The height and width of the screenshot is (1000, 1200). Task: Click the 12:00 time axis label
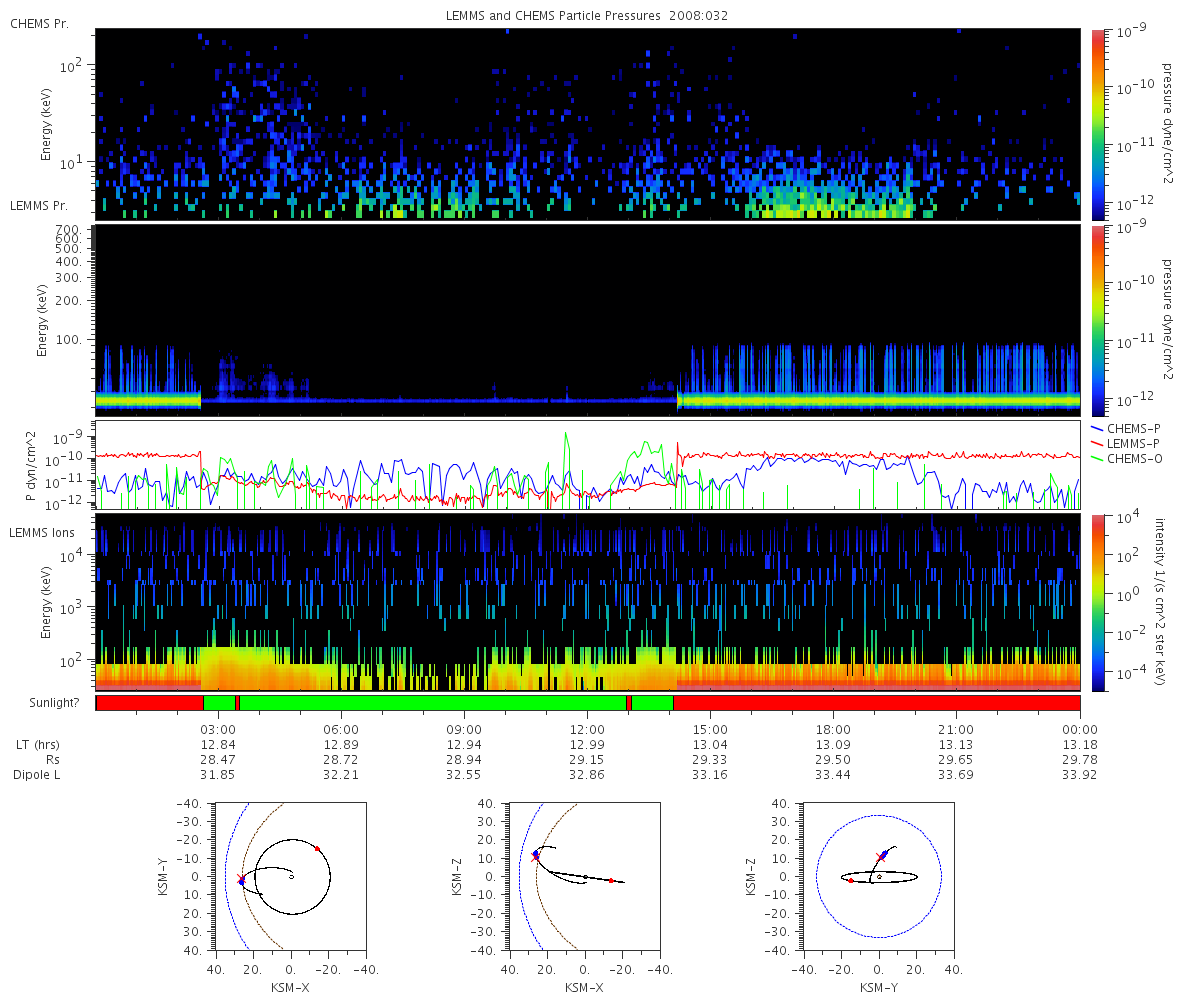(587, 729)
